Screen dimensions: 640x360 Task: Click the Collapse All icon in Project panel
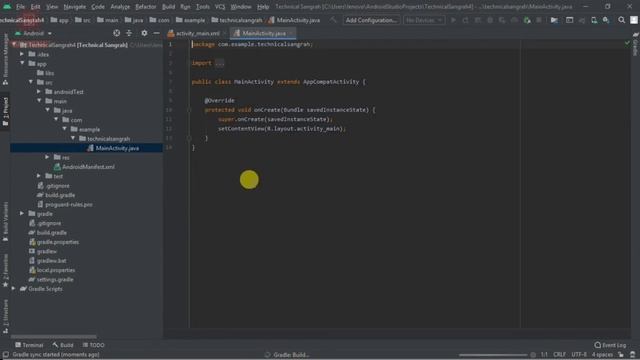[x=129, y=33]
